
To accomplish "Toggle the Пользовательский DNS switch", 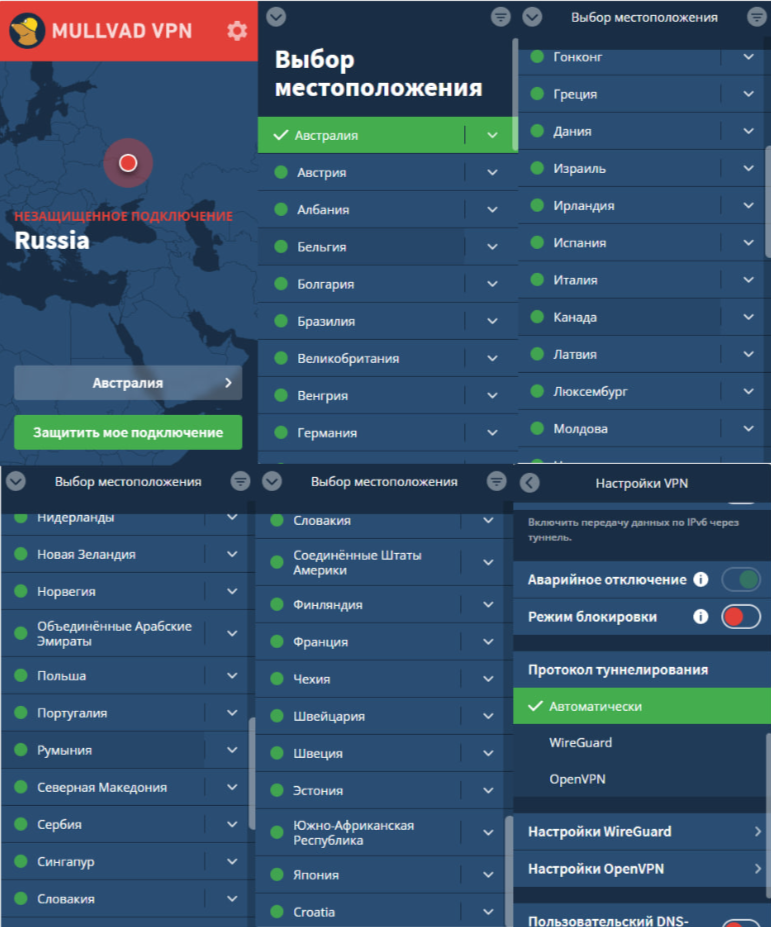I will (741, 922).
